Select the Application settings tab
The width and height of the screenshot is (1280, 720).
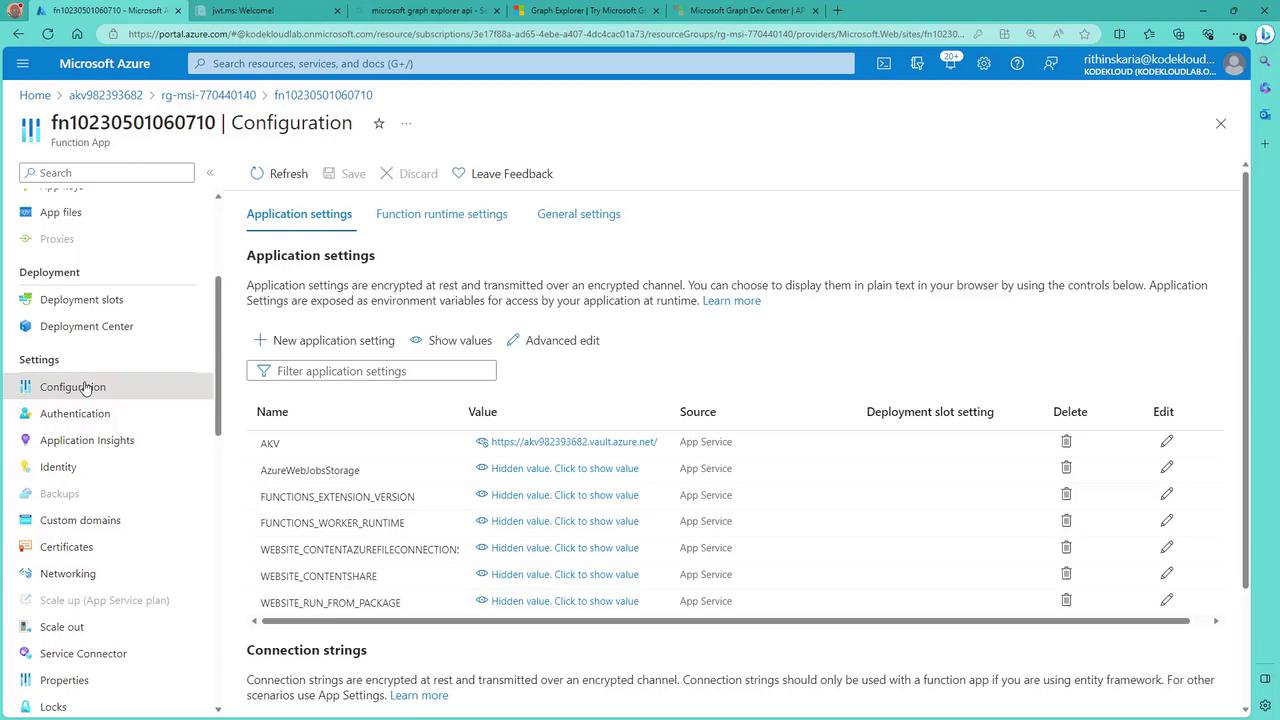coord(299,214)
